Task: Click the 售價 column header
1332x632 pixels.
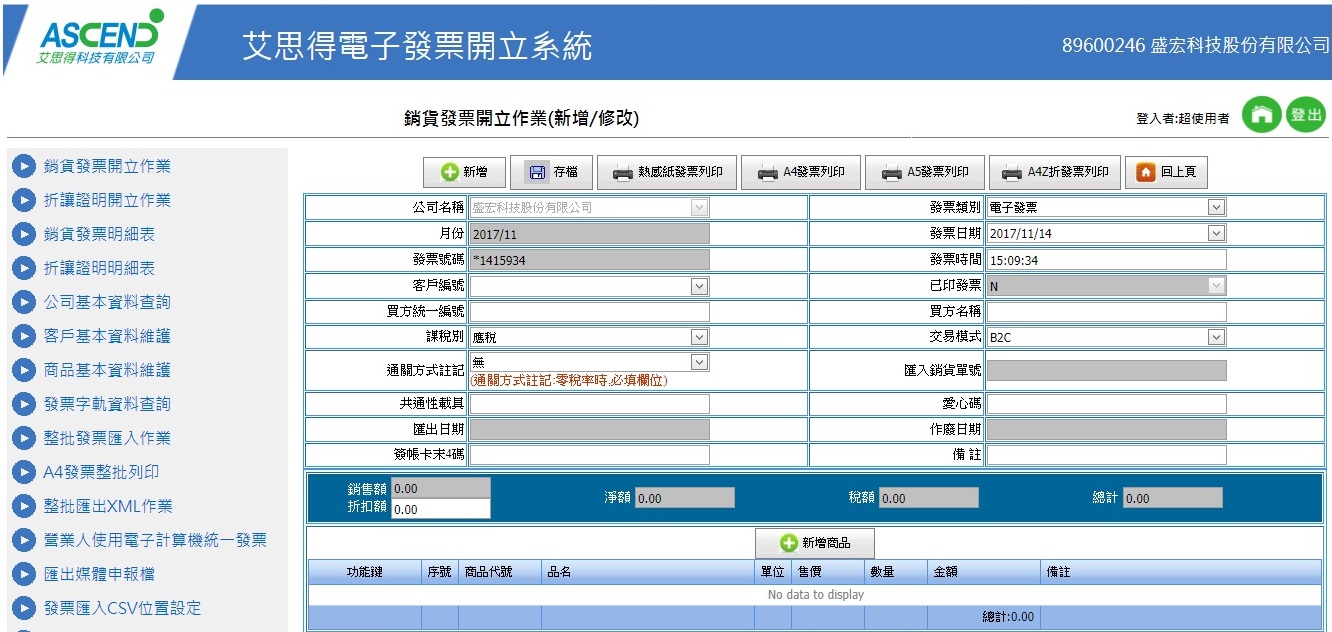Action: 827,572
